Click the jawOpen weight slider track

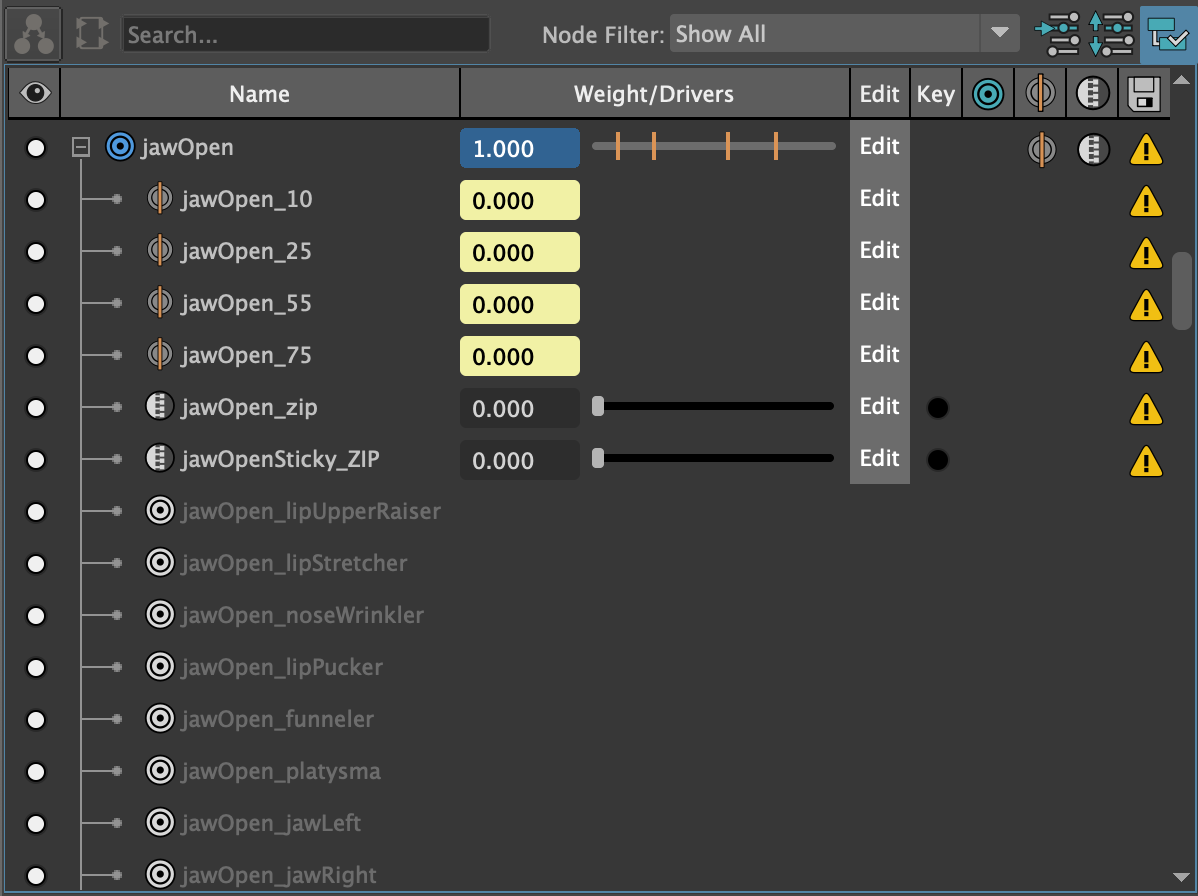coord(714,146)
